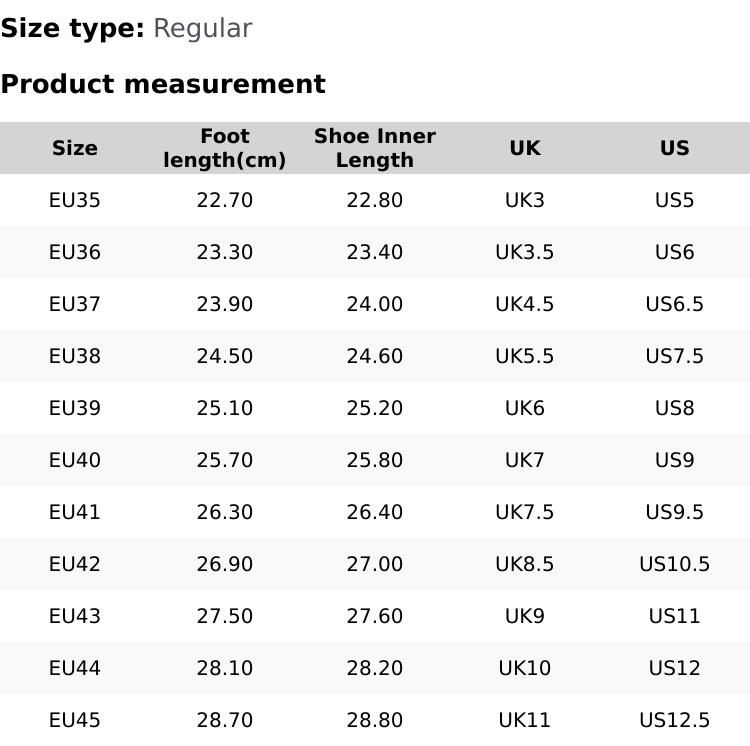
Task: Select the US6.5 cell
Action: pos(675,304)
